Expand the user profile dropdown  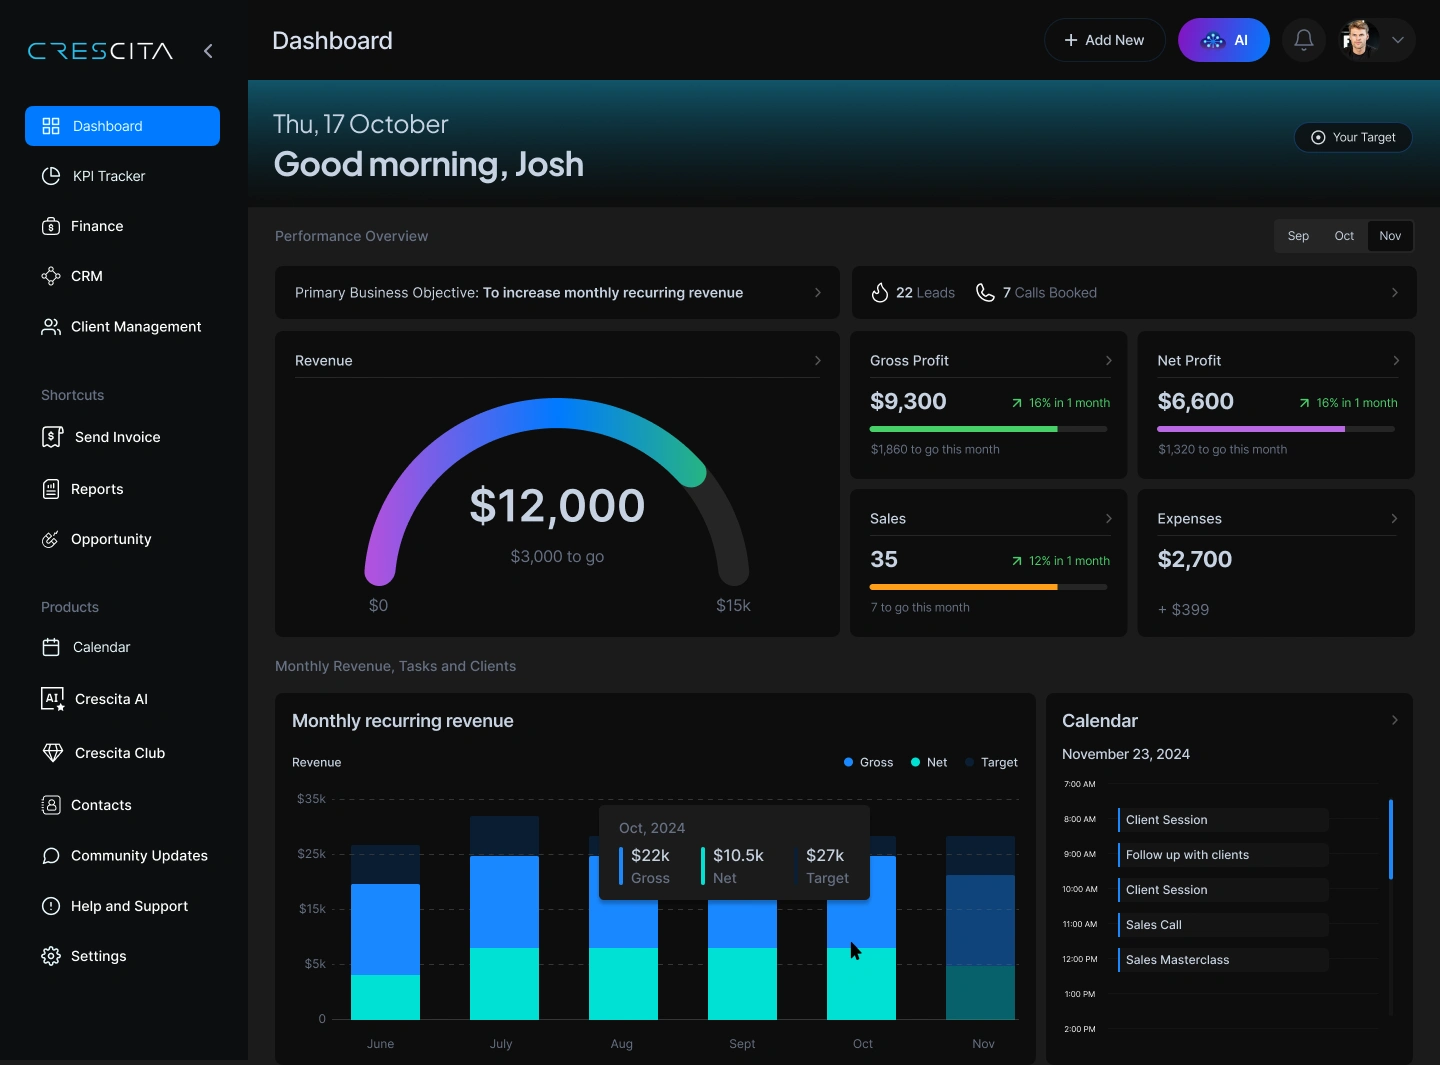(1399, 40)
